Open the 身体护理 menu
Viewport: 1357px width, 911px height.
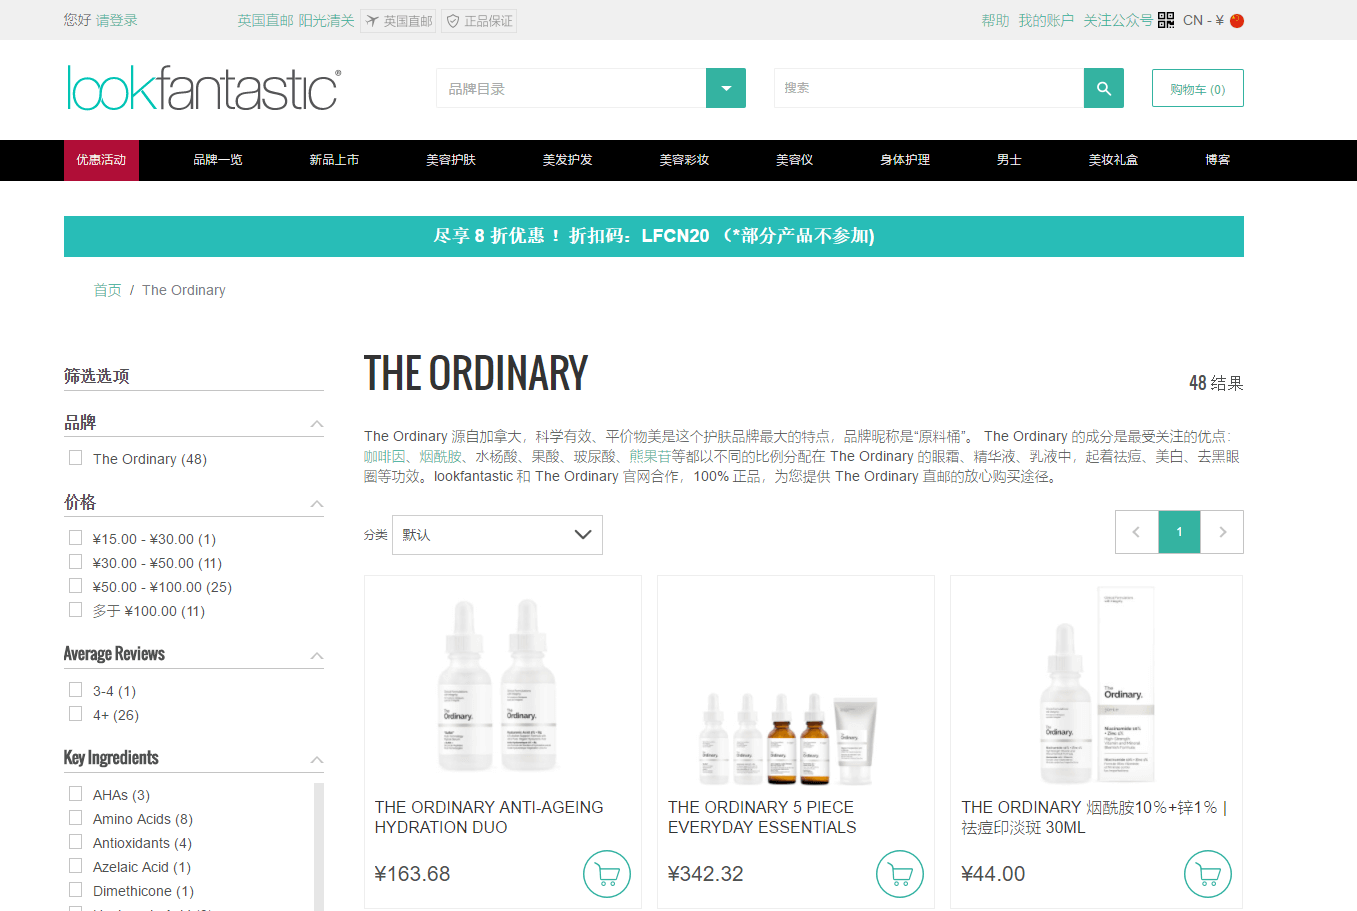[x=905, y=160]
